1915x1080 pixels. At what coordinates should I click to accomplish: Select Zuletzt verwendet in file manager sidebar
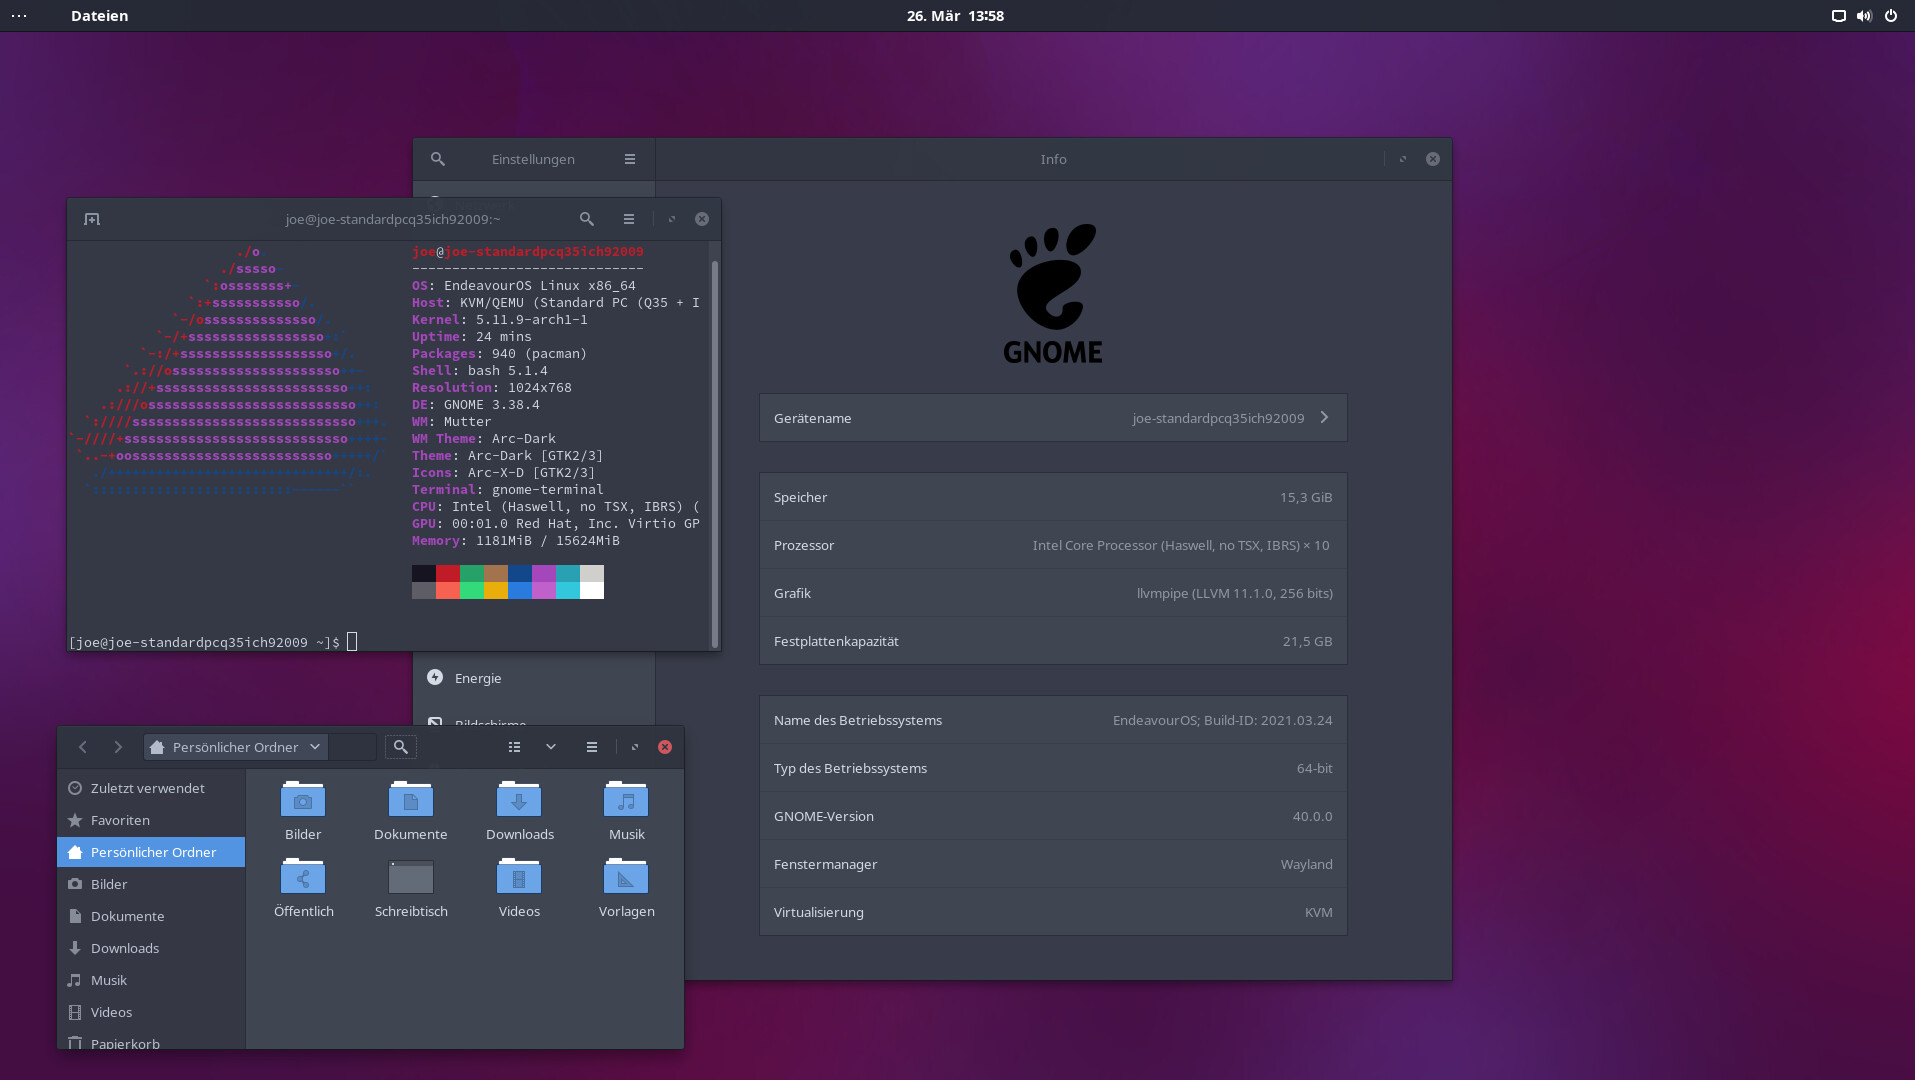click(x=151, y=788)
